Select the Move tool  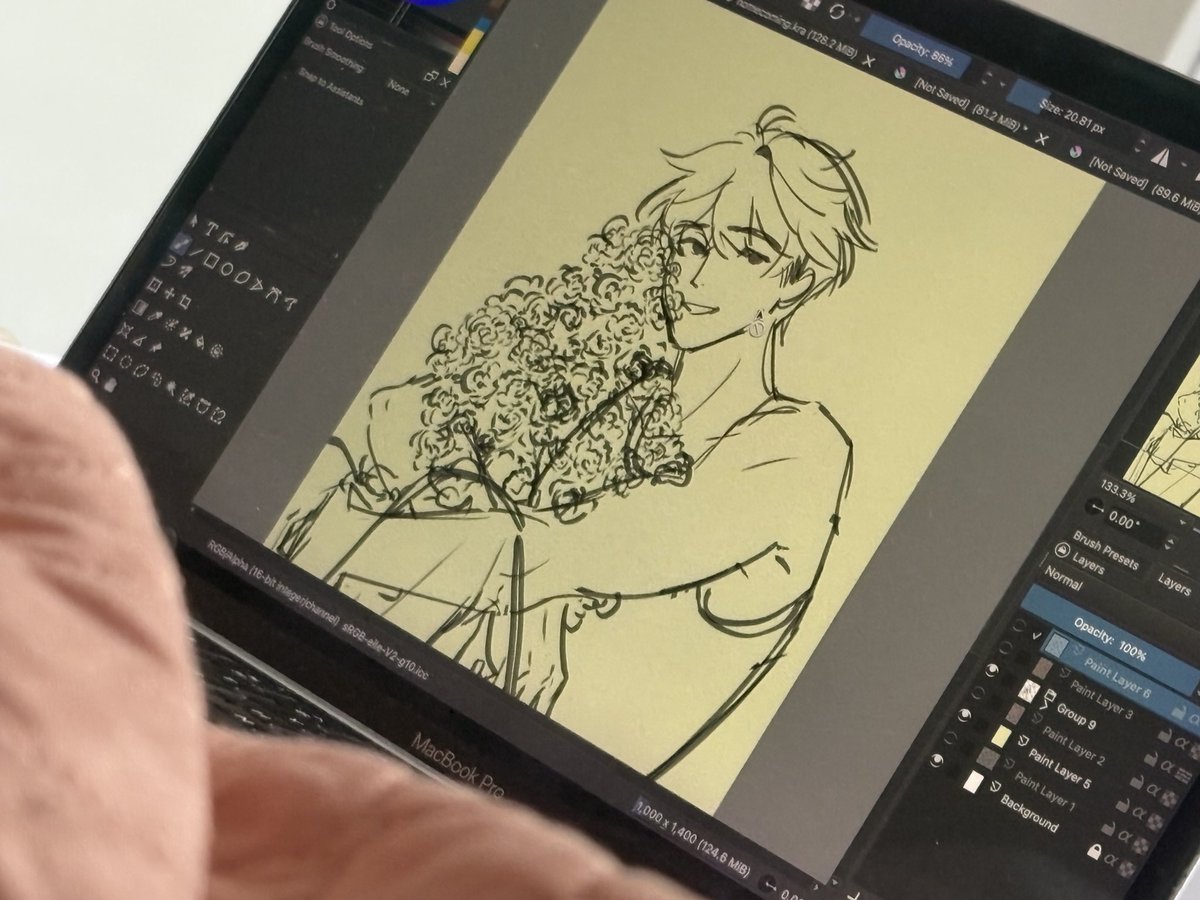pos(169,294)
